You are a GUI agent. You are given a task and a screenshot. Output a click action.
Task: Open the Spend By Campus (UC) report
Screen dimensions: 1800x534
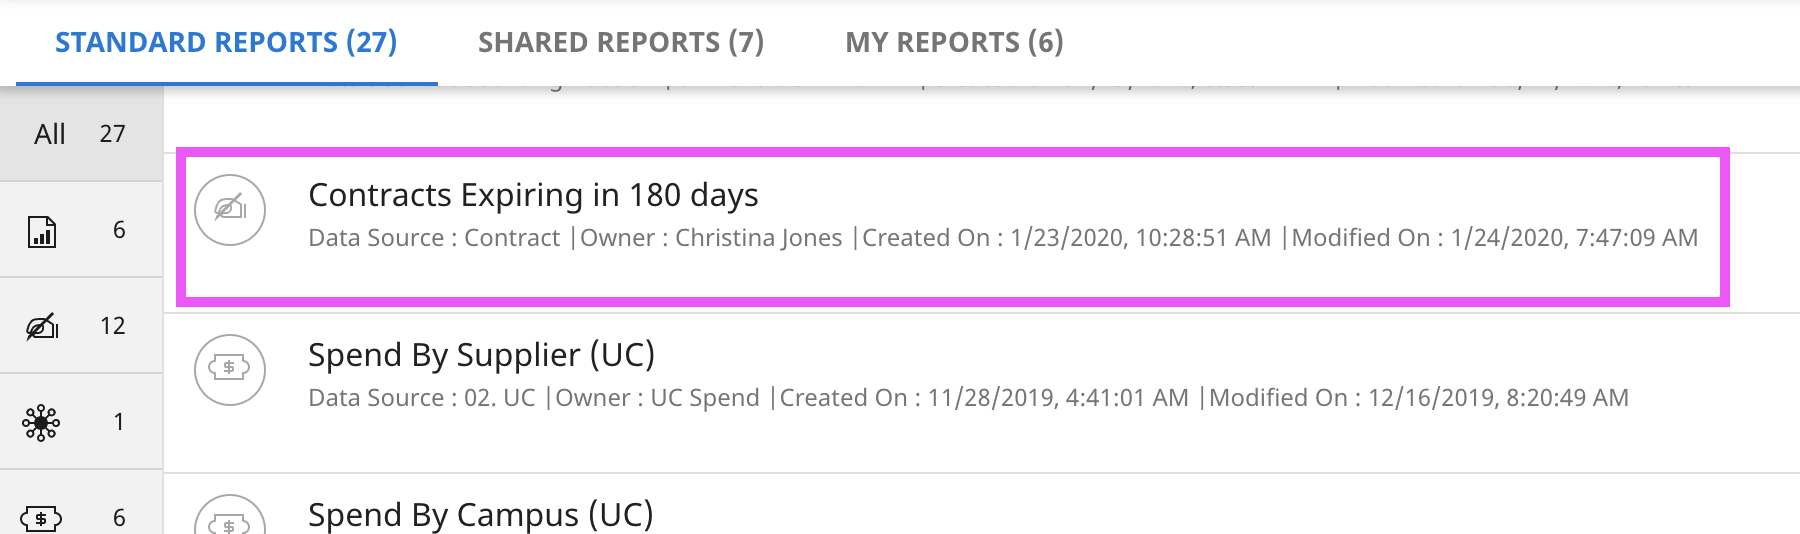click(x=480, y=515)
